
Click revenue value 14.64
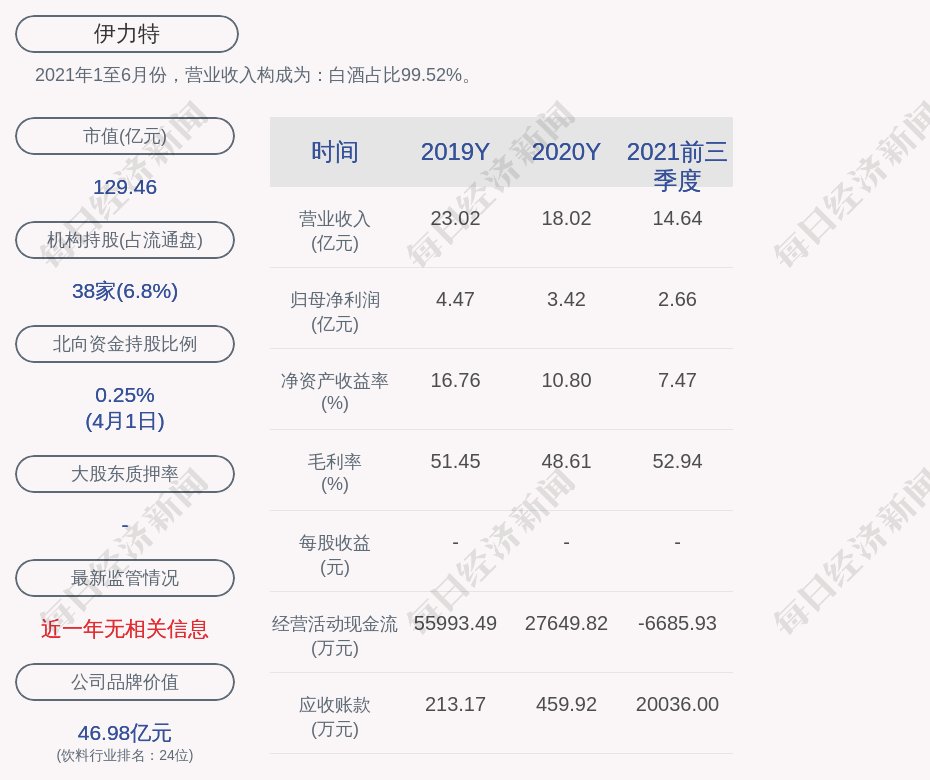pos(677,218)
